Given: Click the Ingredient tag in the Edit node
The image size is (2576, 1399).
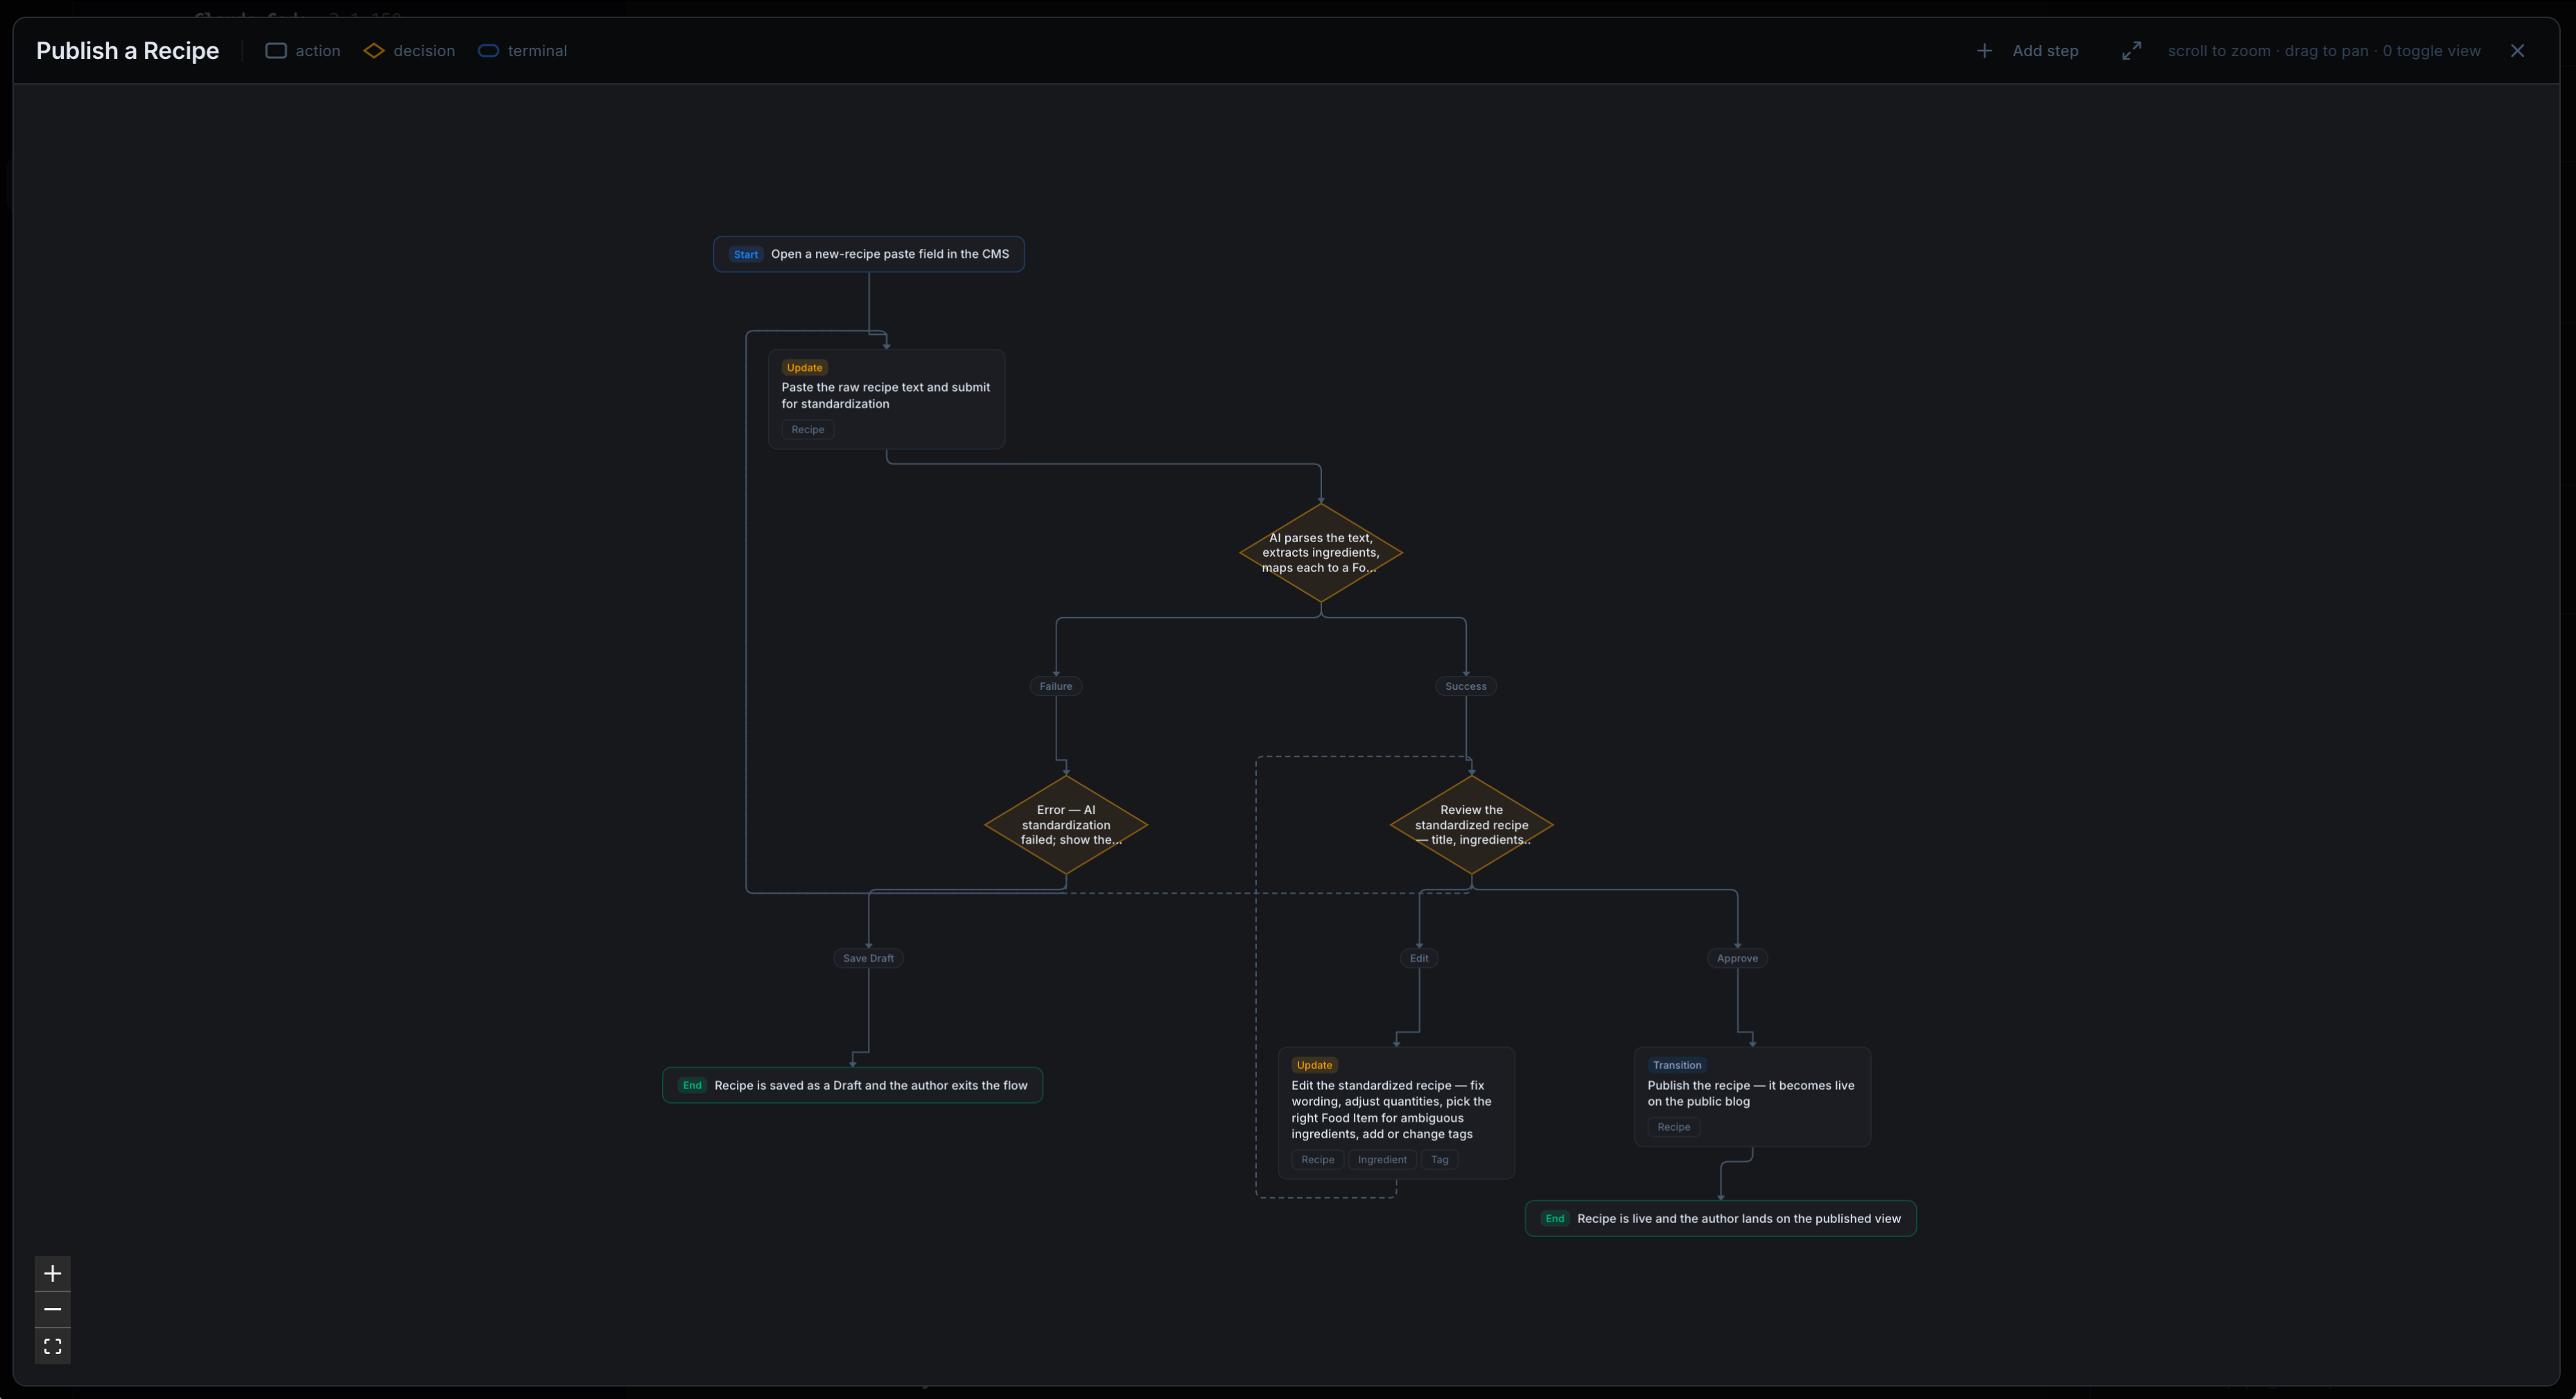Looking at the screenshot, I should coord(1382,1160).
